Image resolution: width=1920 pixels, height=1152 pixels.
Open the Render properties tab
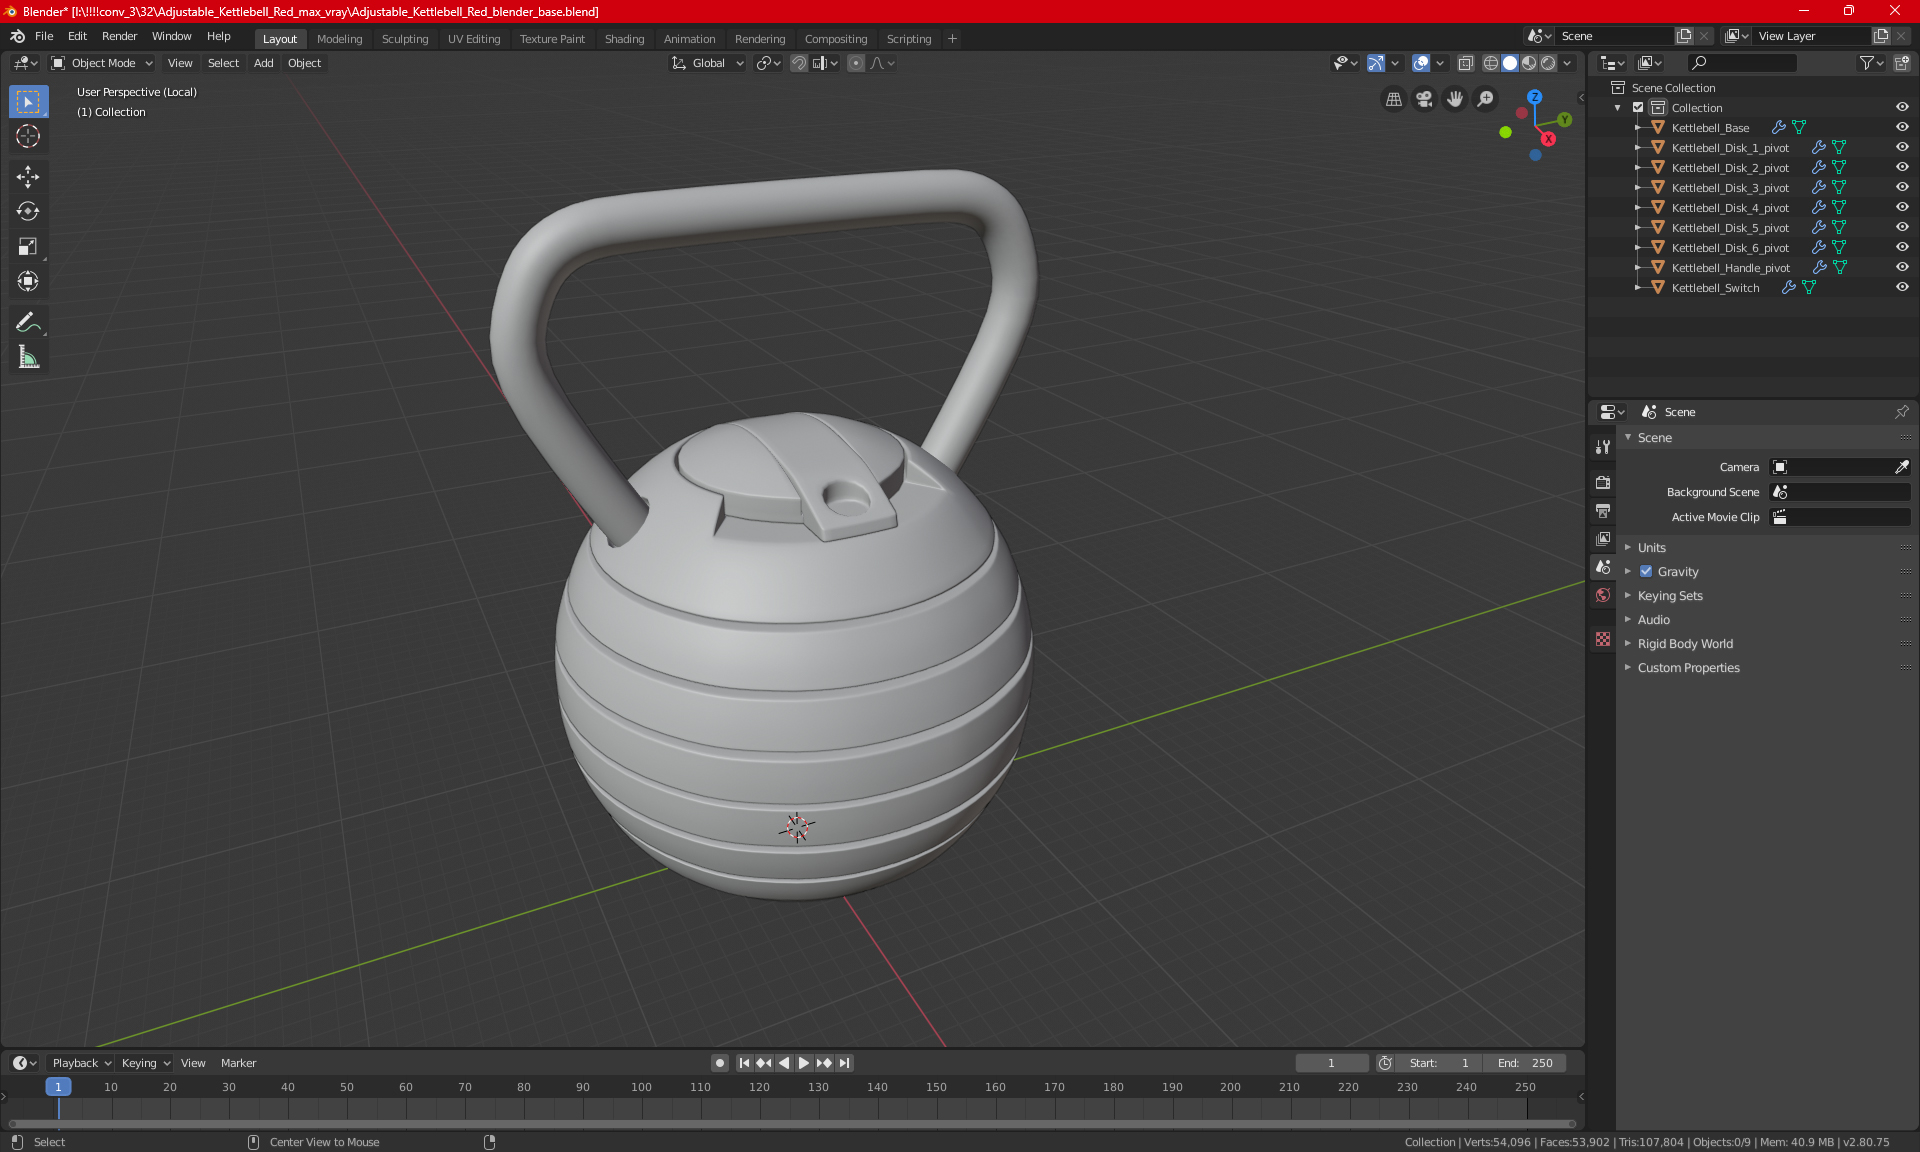[x=1603, y=482]
